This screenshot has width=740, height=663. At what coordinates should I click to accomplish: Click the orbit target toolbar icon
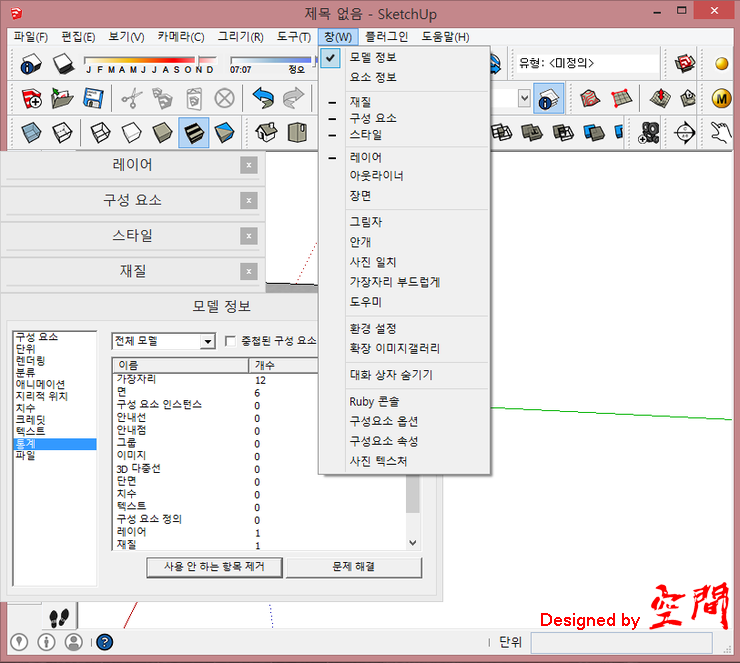[x=685, y=133]
